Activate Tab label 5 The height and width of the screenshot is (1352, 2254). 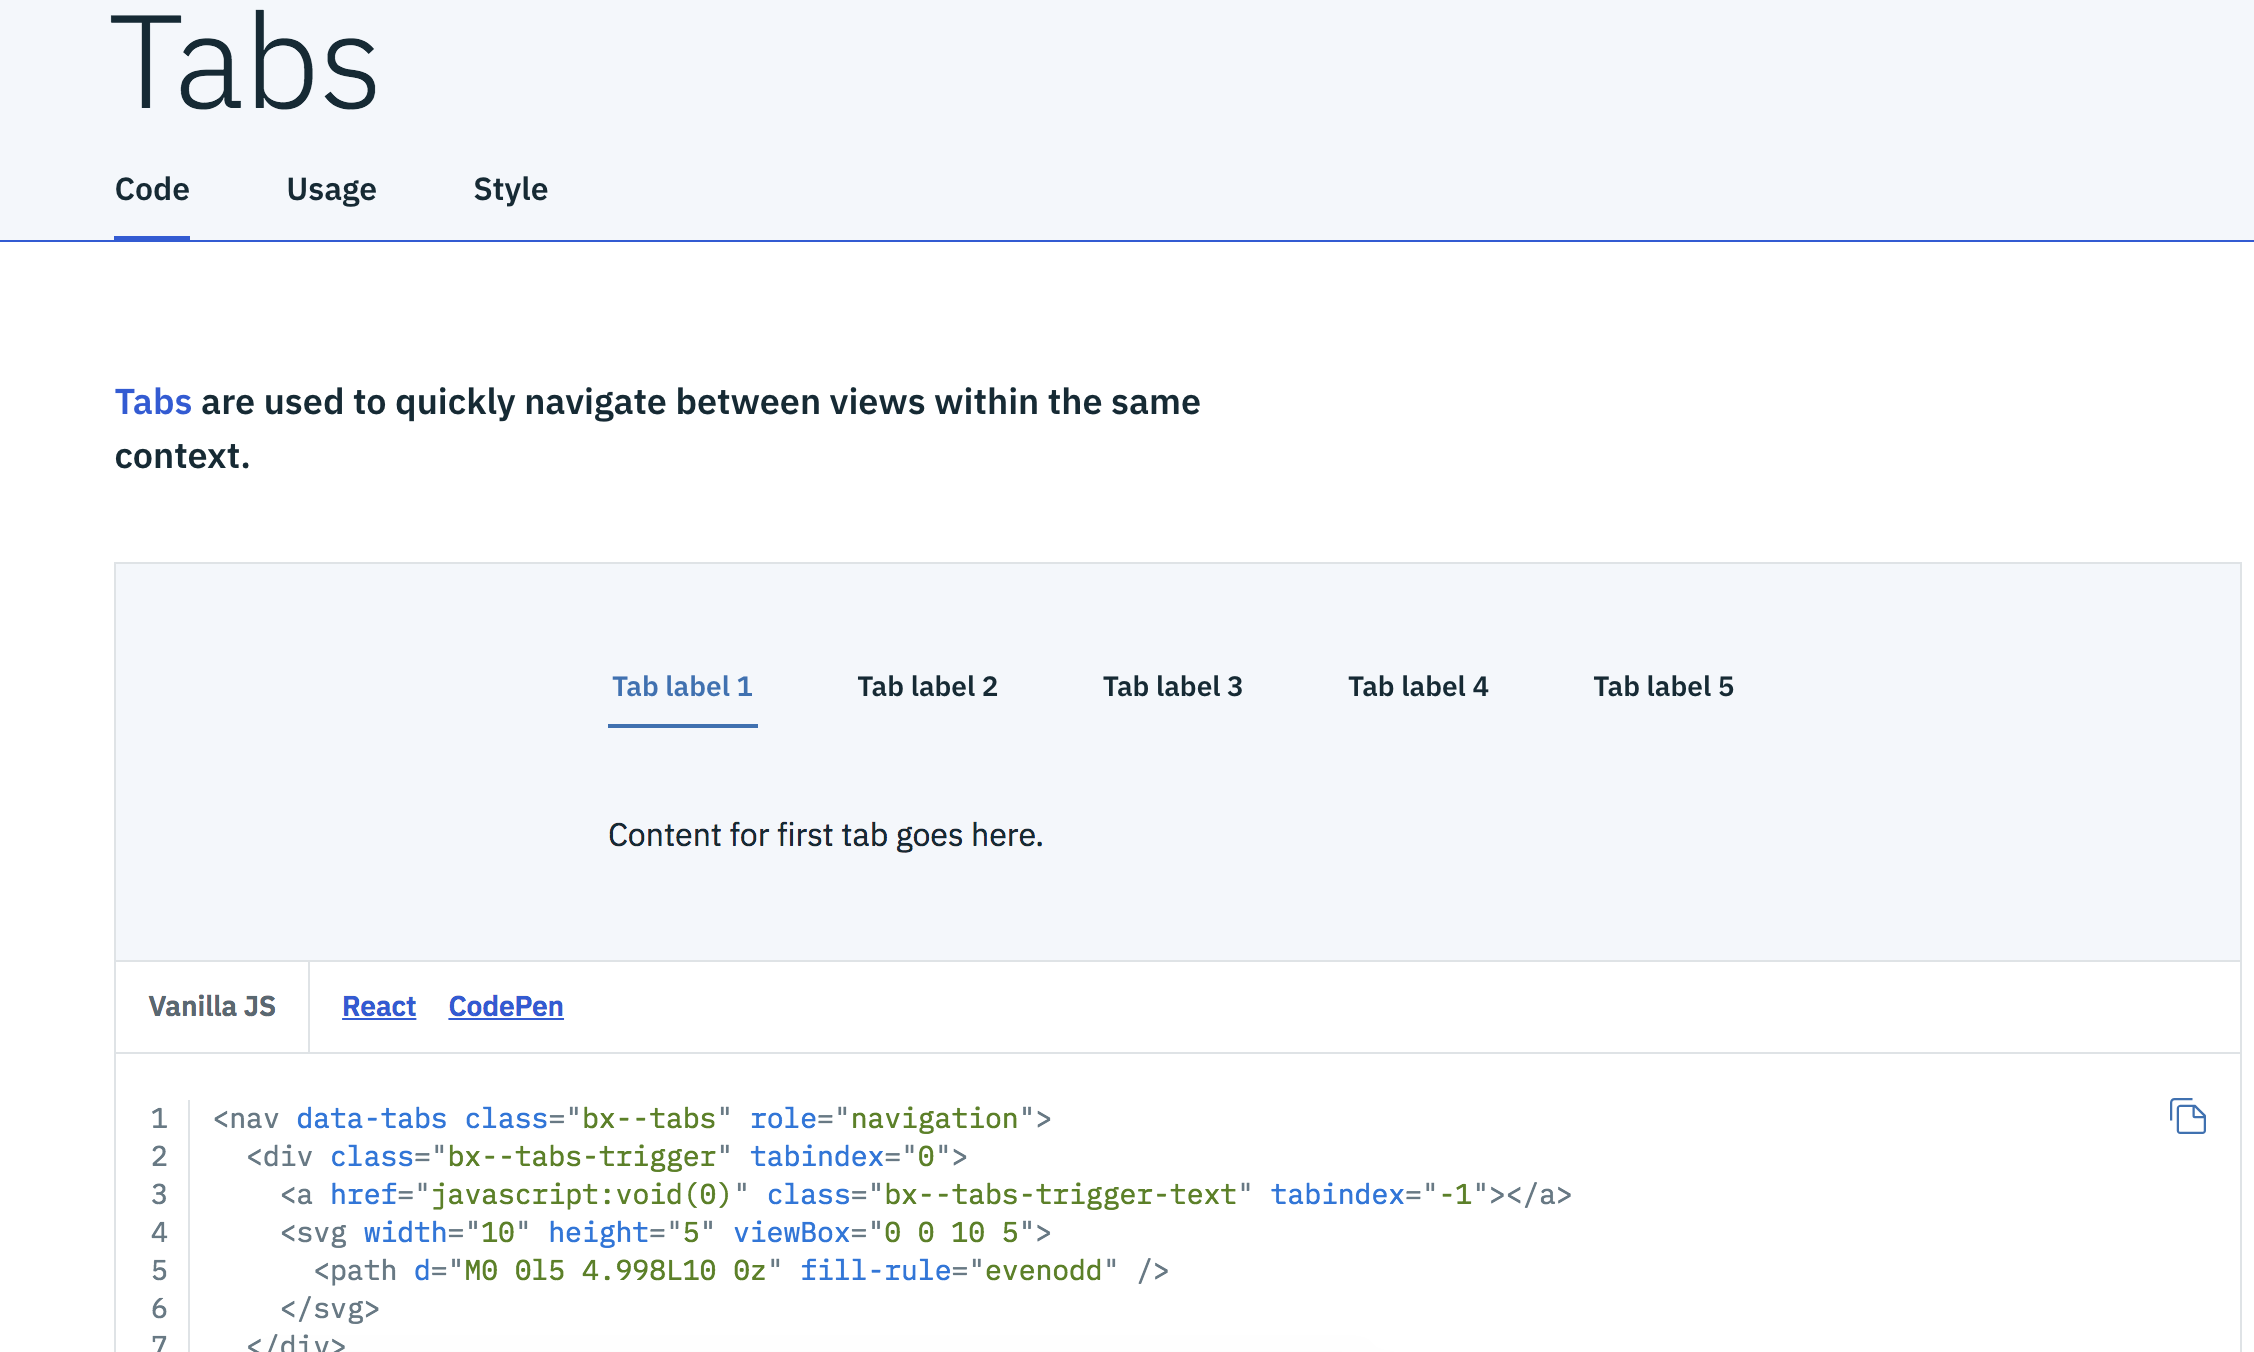tap(1663, 687)
